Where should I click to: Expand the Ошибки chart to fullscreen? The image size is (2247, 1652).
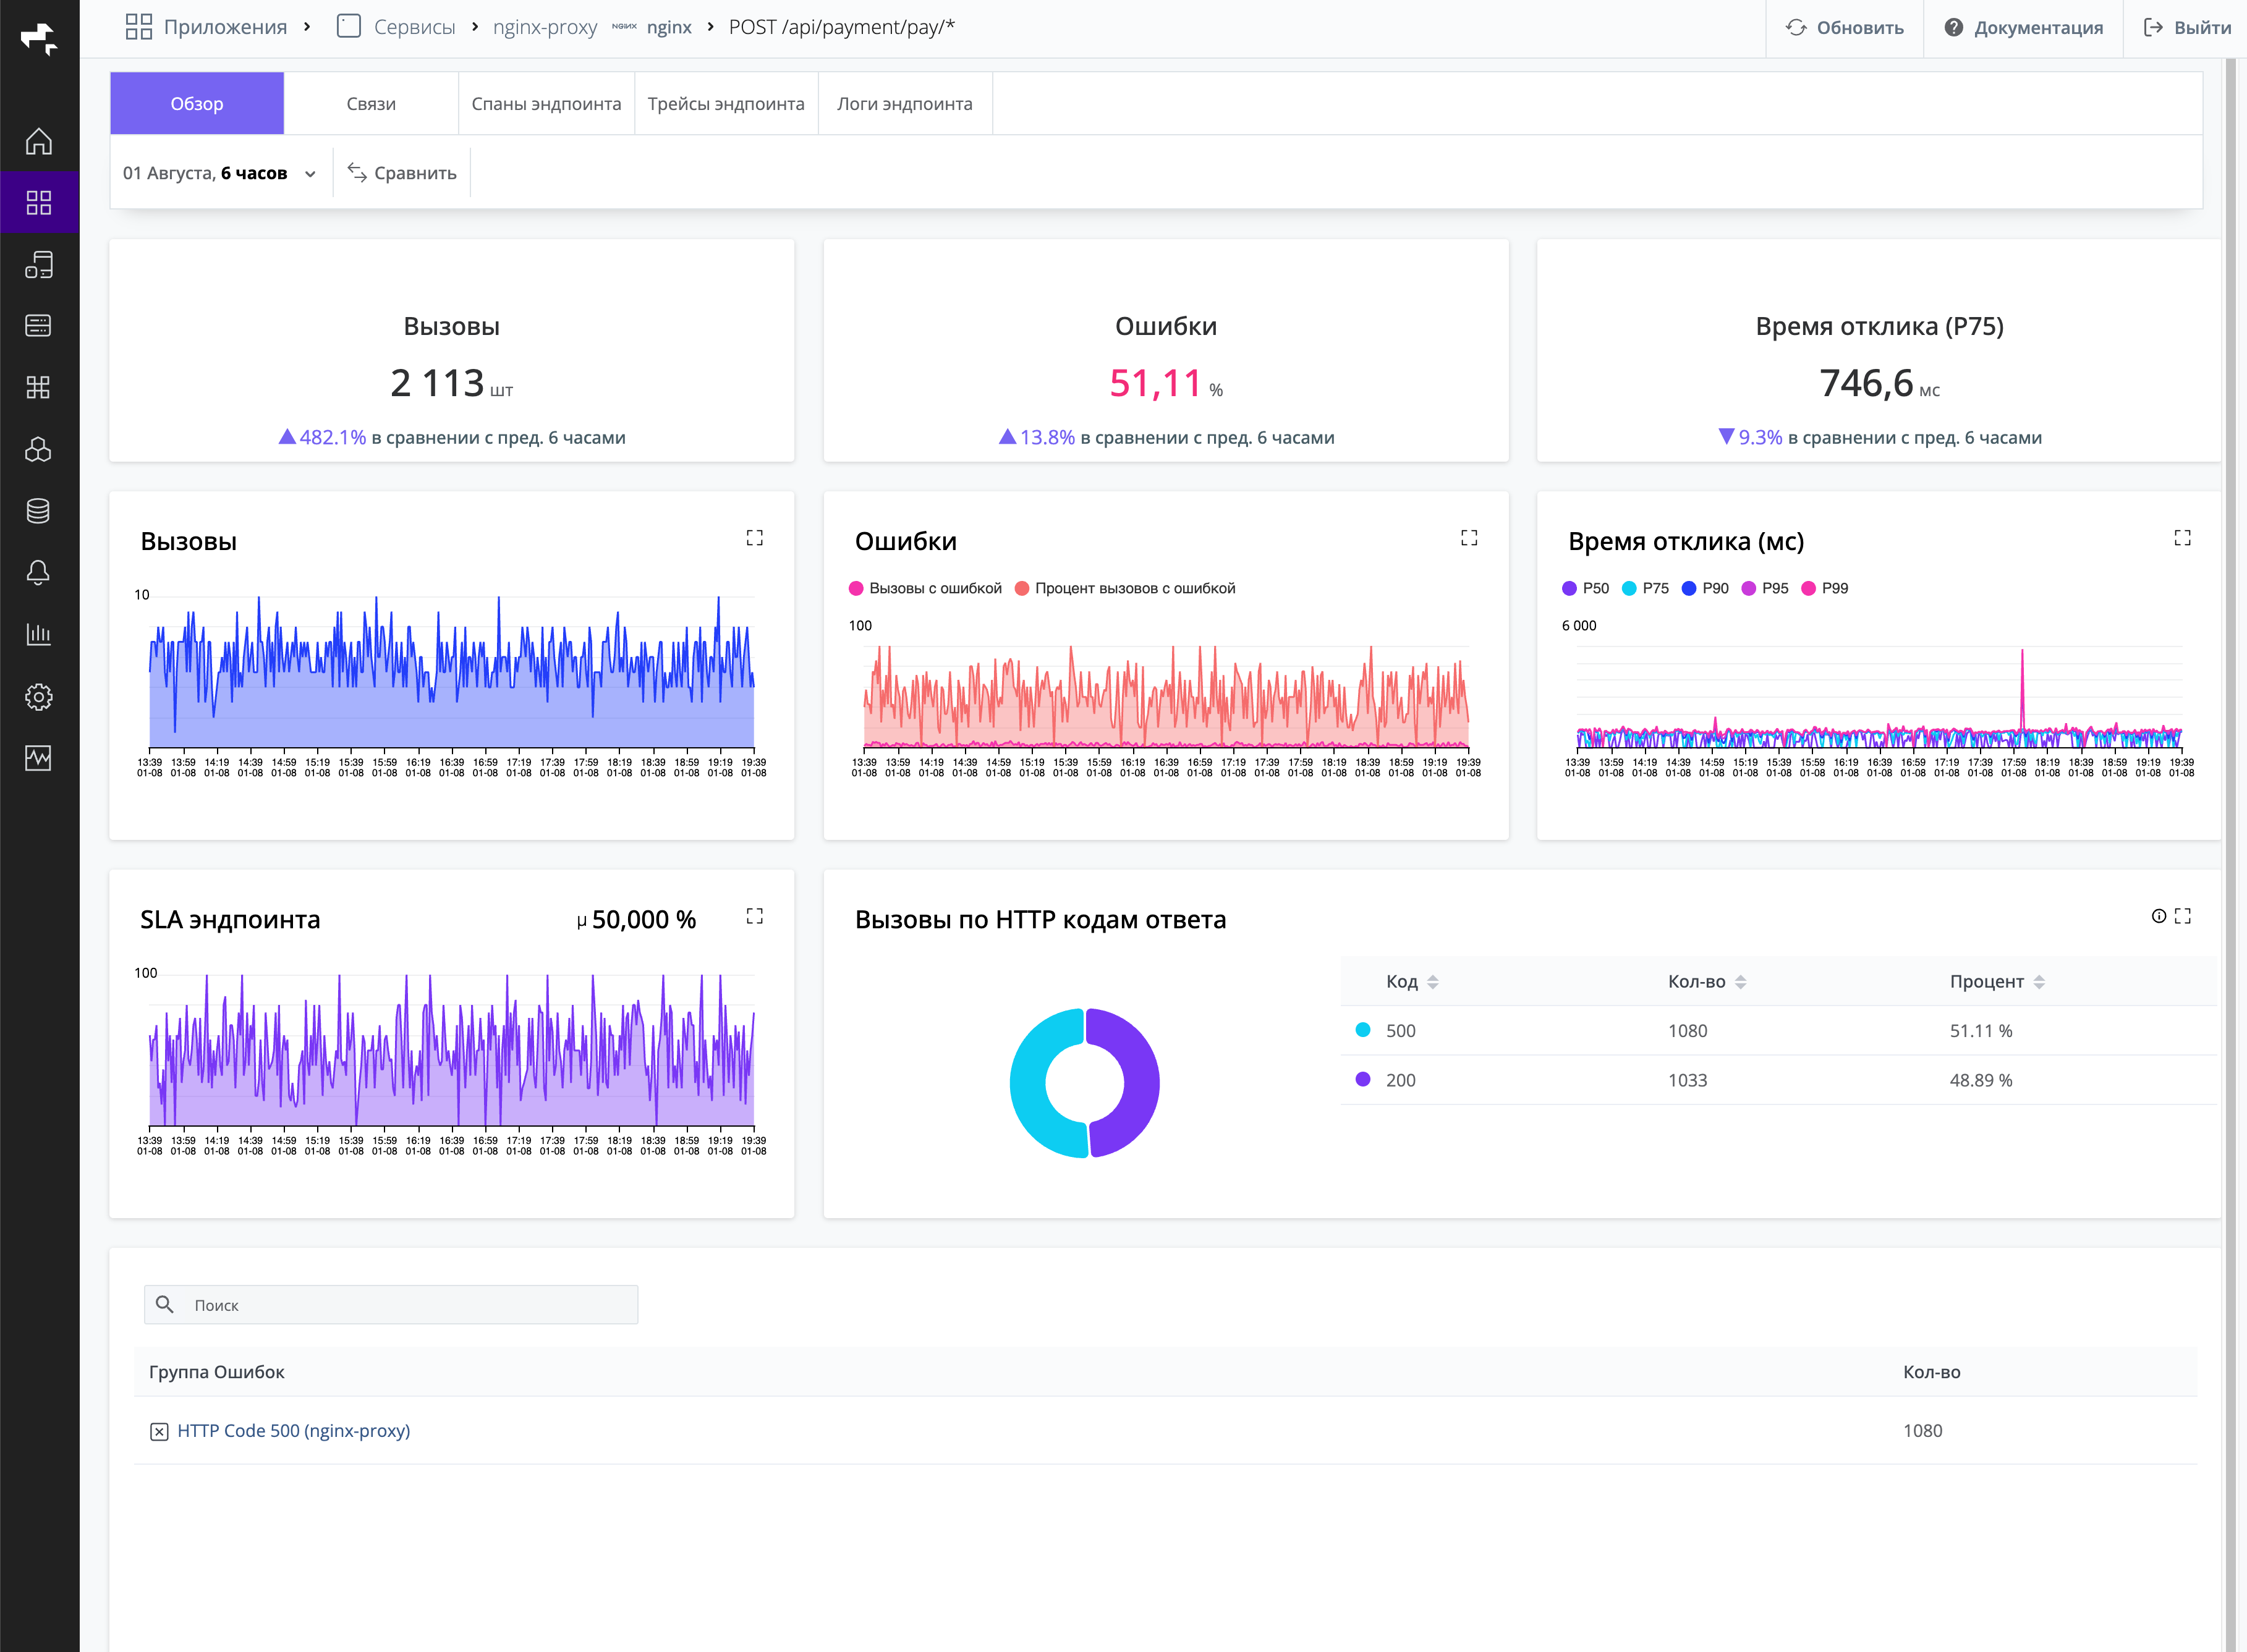pos(1469,538)
